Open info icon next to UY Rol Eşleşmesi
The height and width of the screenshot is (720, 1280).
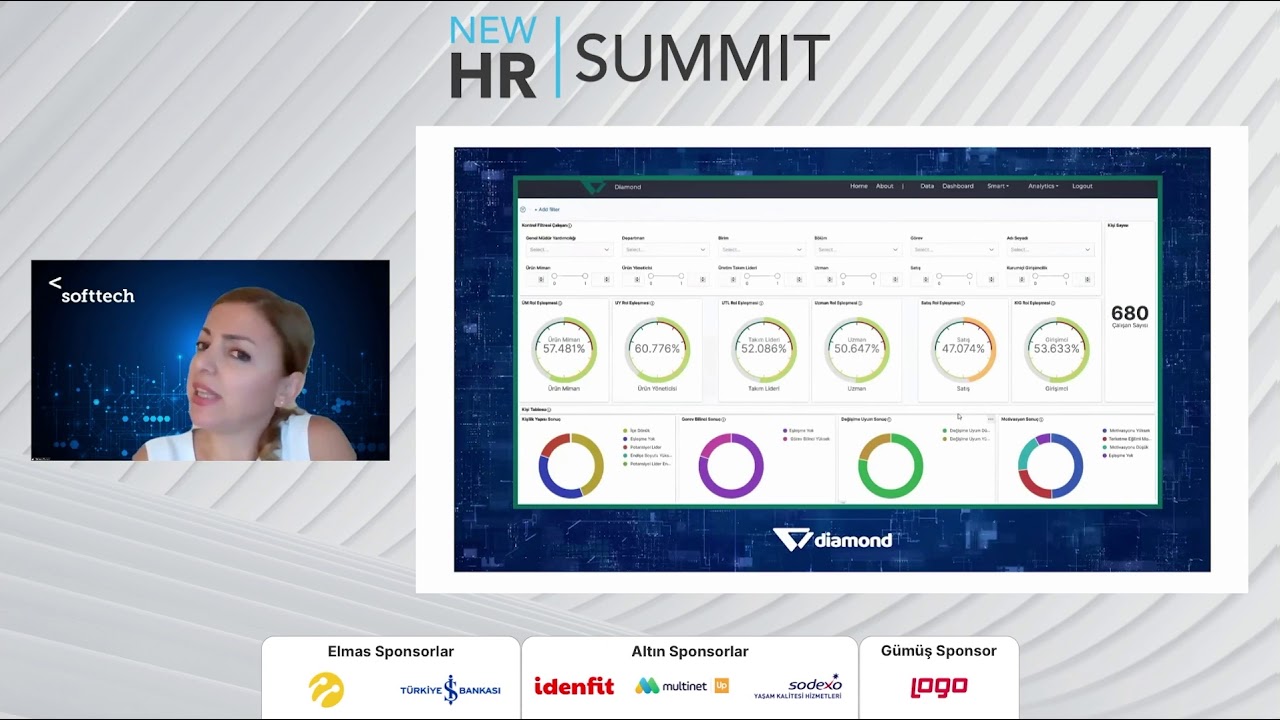point(652,303)
